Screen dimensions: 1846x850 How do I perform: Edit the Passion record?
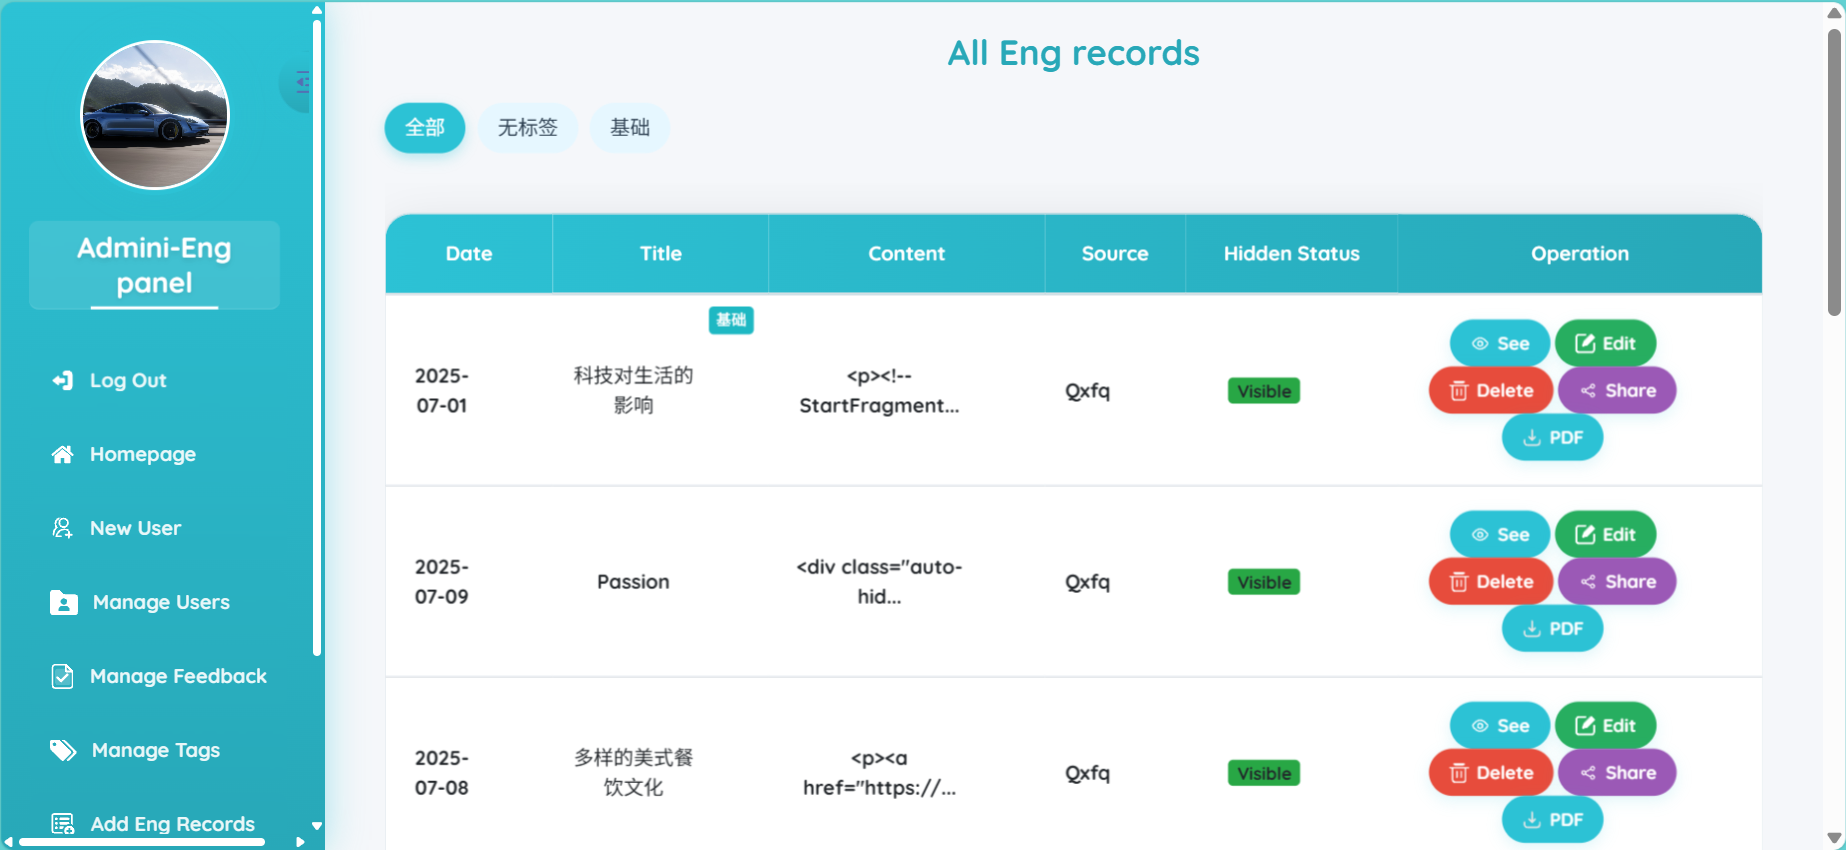(1605, 534)
